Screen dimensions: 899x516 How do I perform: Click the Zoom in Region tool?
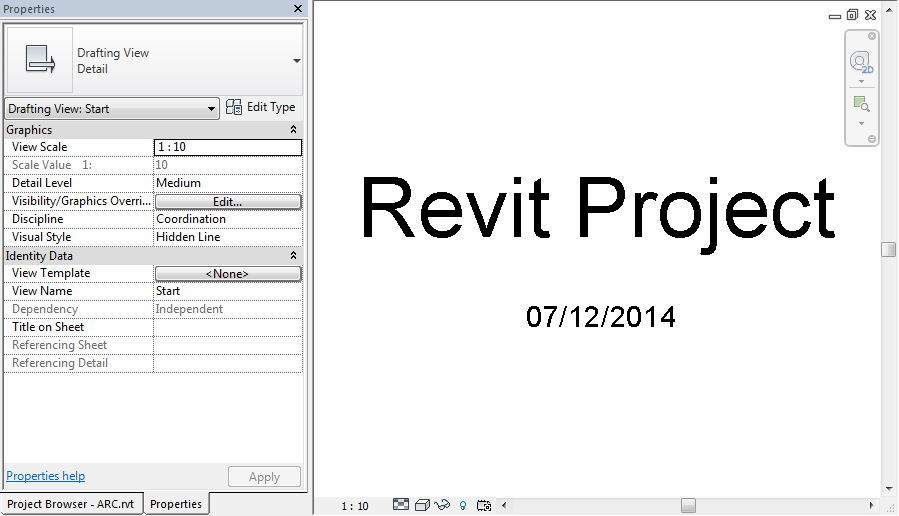(x=861, y=104)
